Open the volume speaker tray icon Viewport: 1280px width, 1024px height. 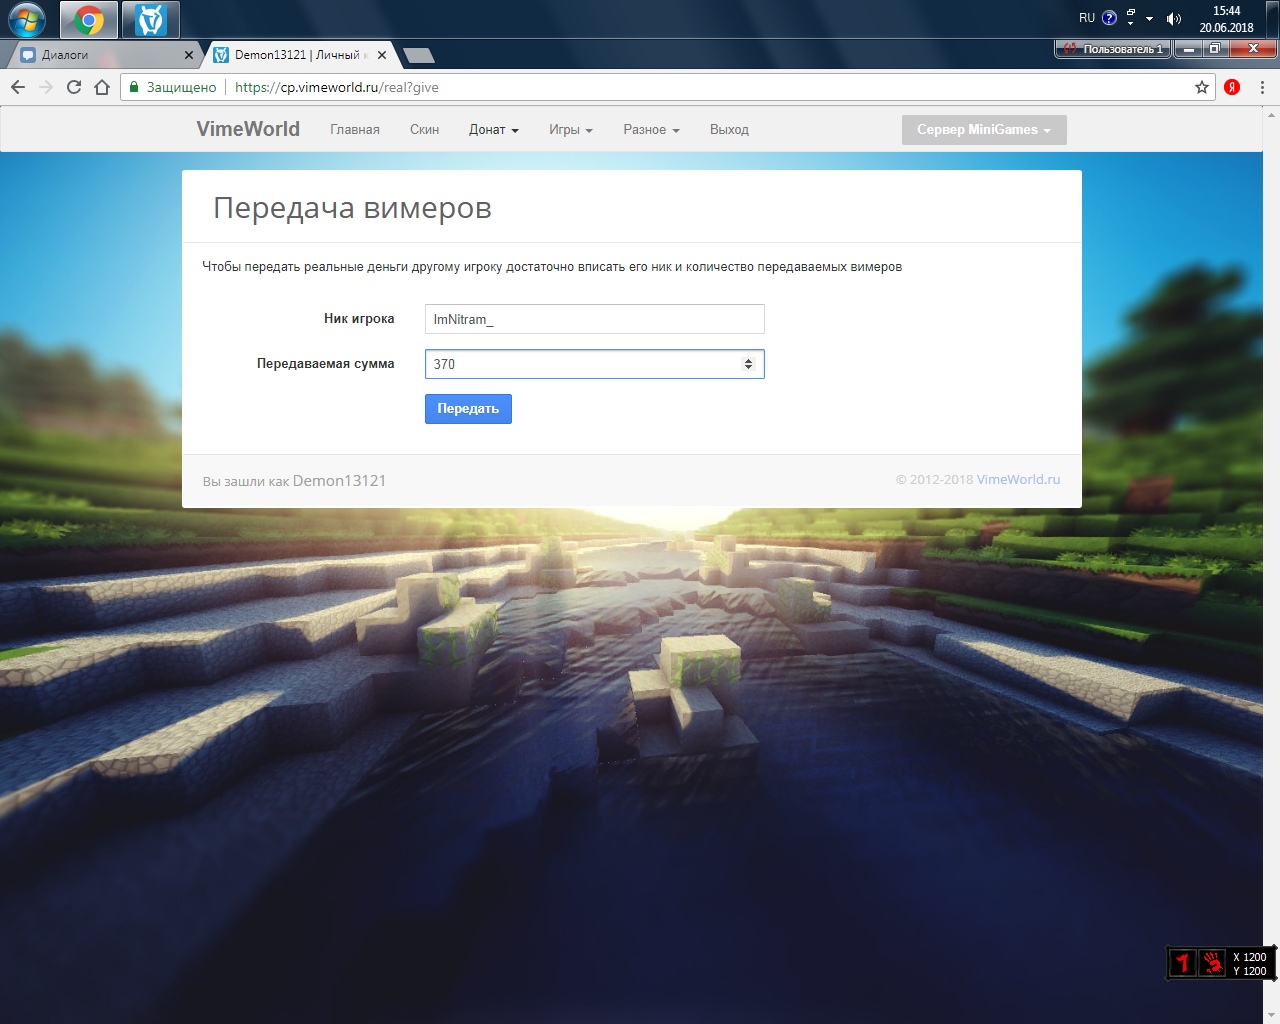pos(1174,18)
